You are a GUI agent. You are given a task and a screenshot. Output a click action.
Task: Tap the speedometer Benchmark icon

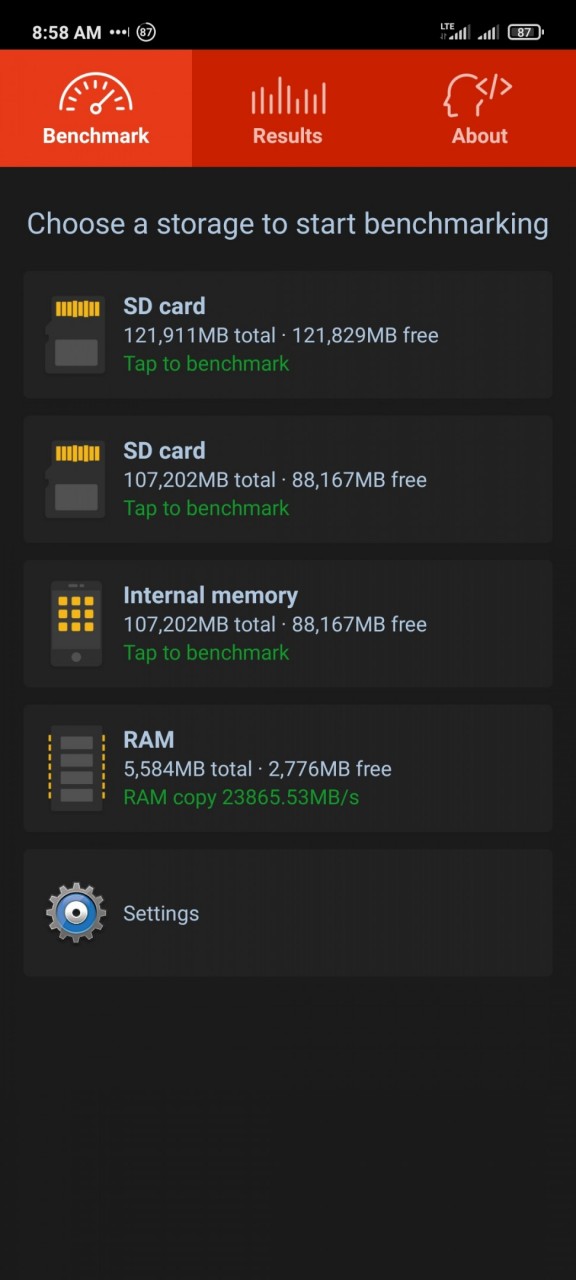pos(95,93)
